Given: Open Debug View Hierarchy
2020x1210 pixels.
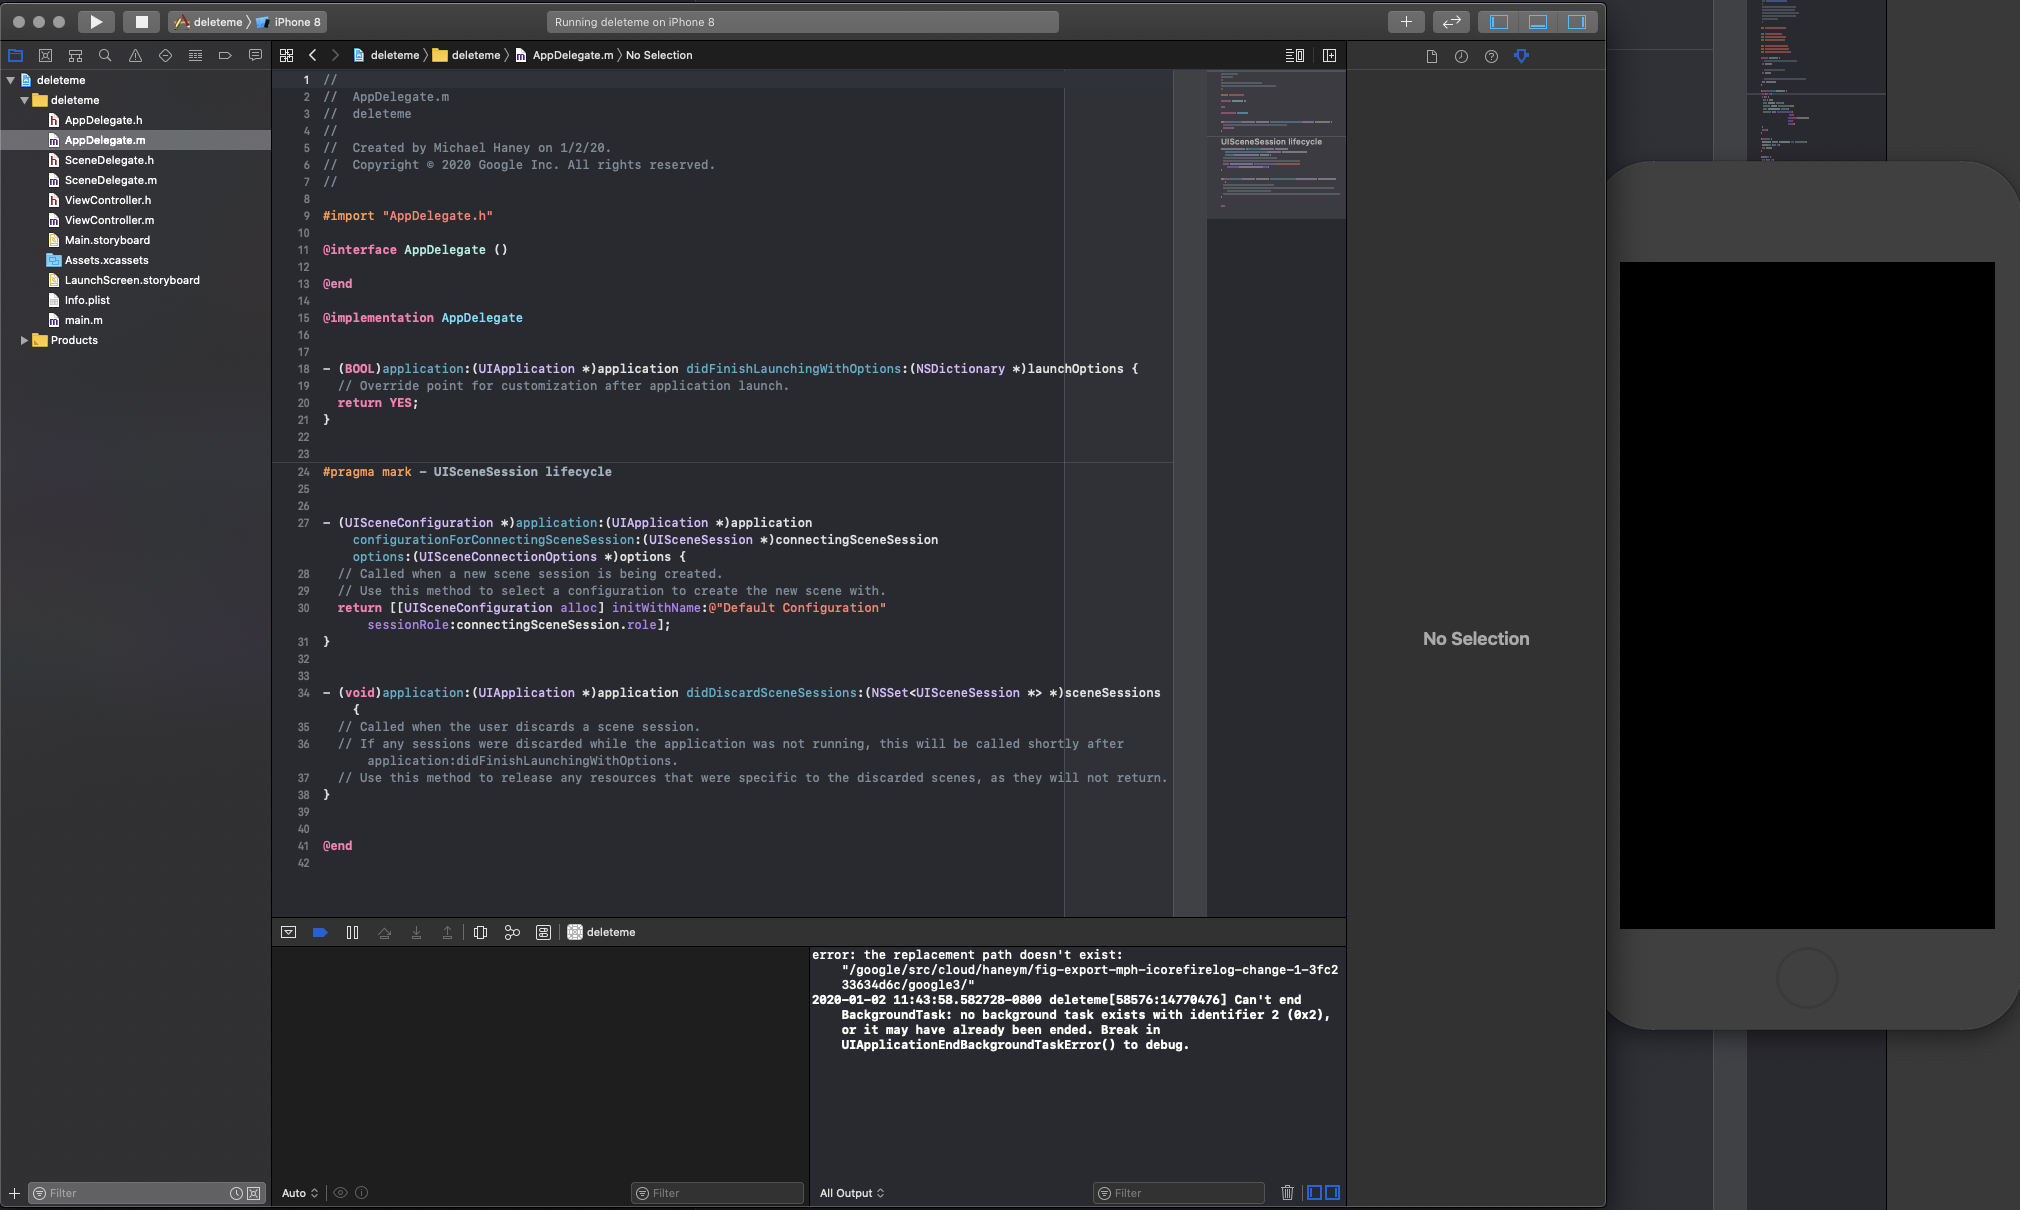Looking at the screenshot, I should click(x=481, y=932).
